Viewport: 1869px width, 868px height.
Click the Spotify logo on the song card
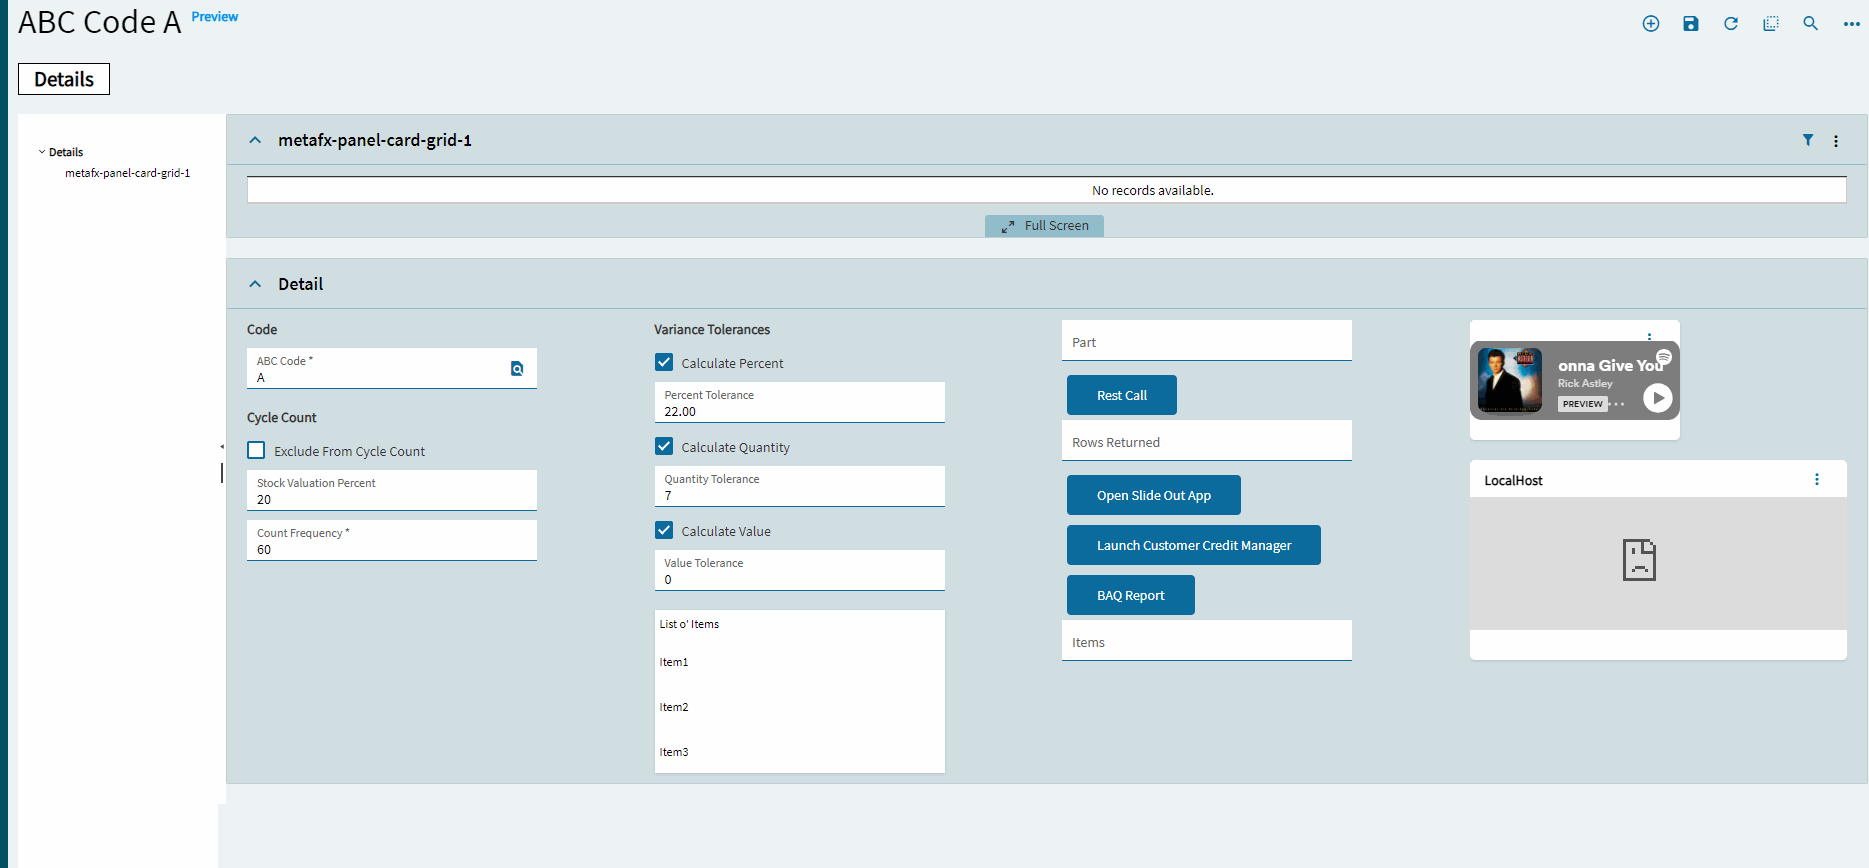coord(1664,357)
